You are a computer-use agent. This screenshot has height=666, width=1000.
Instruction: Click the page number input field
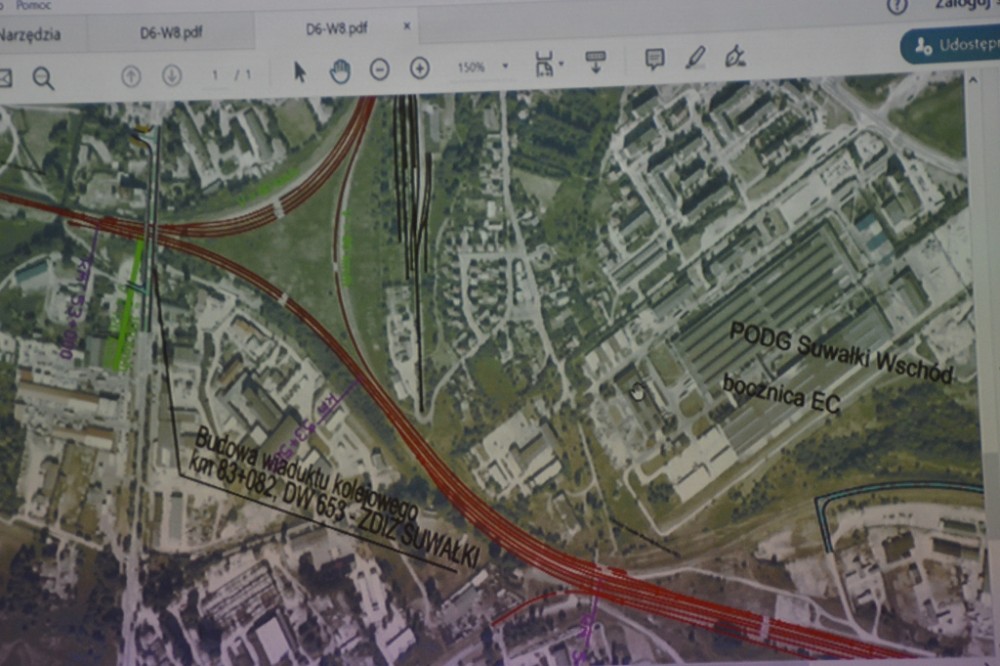pos(215,74)
